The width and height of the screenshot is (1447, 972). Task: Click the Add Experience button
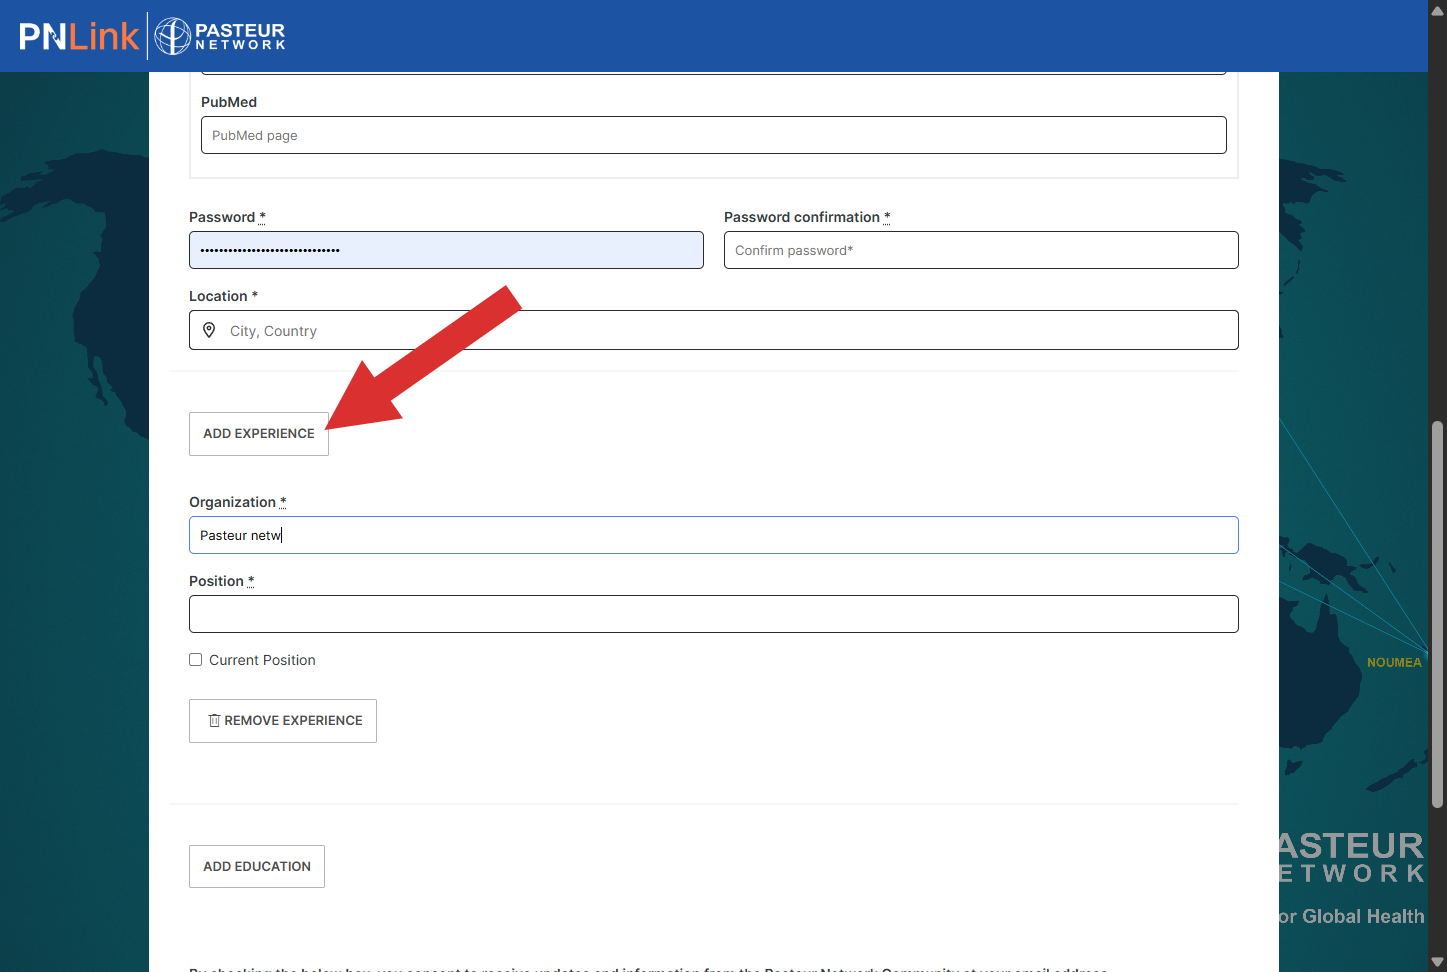(259, 434)
